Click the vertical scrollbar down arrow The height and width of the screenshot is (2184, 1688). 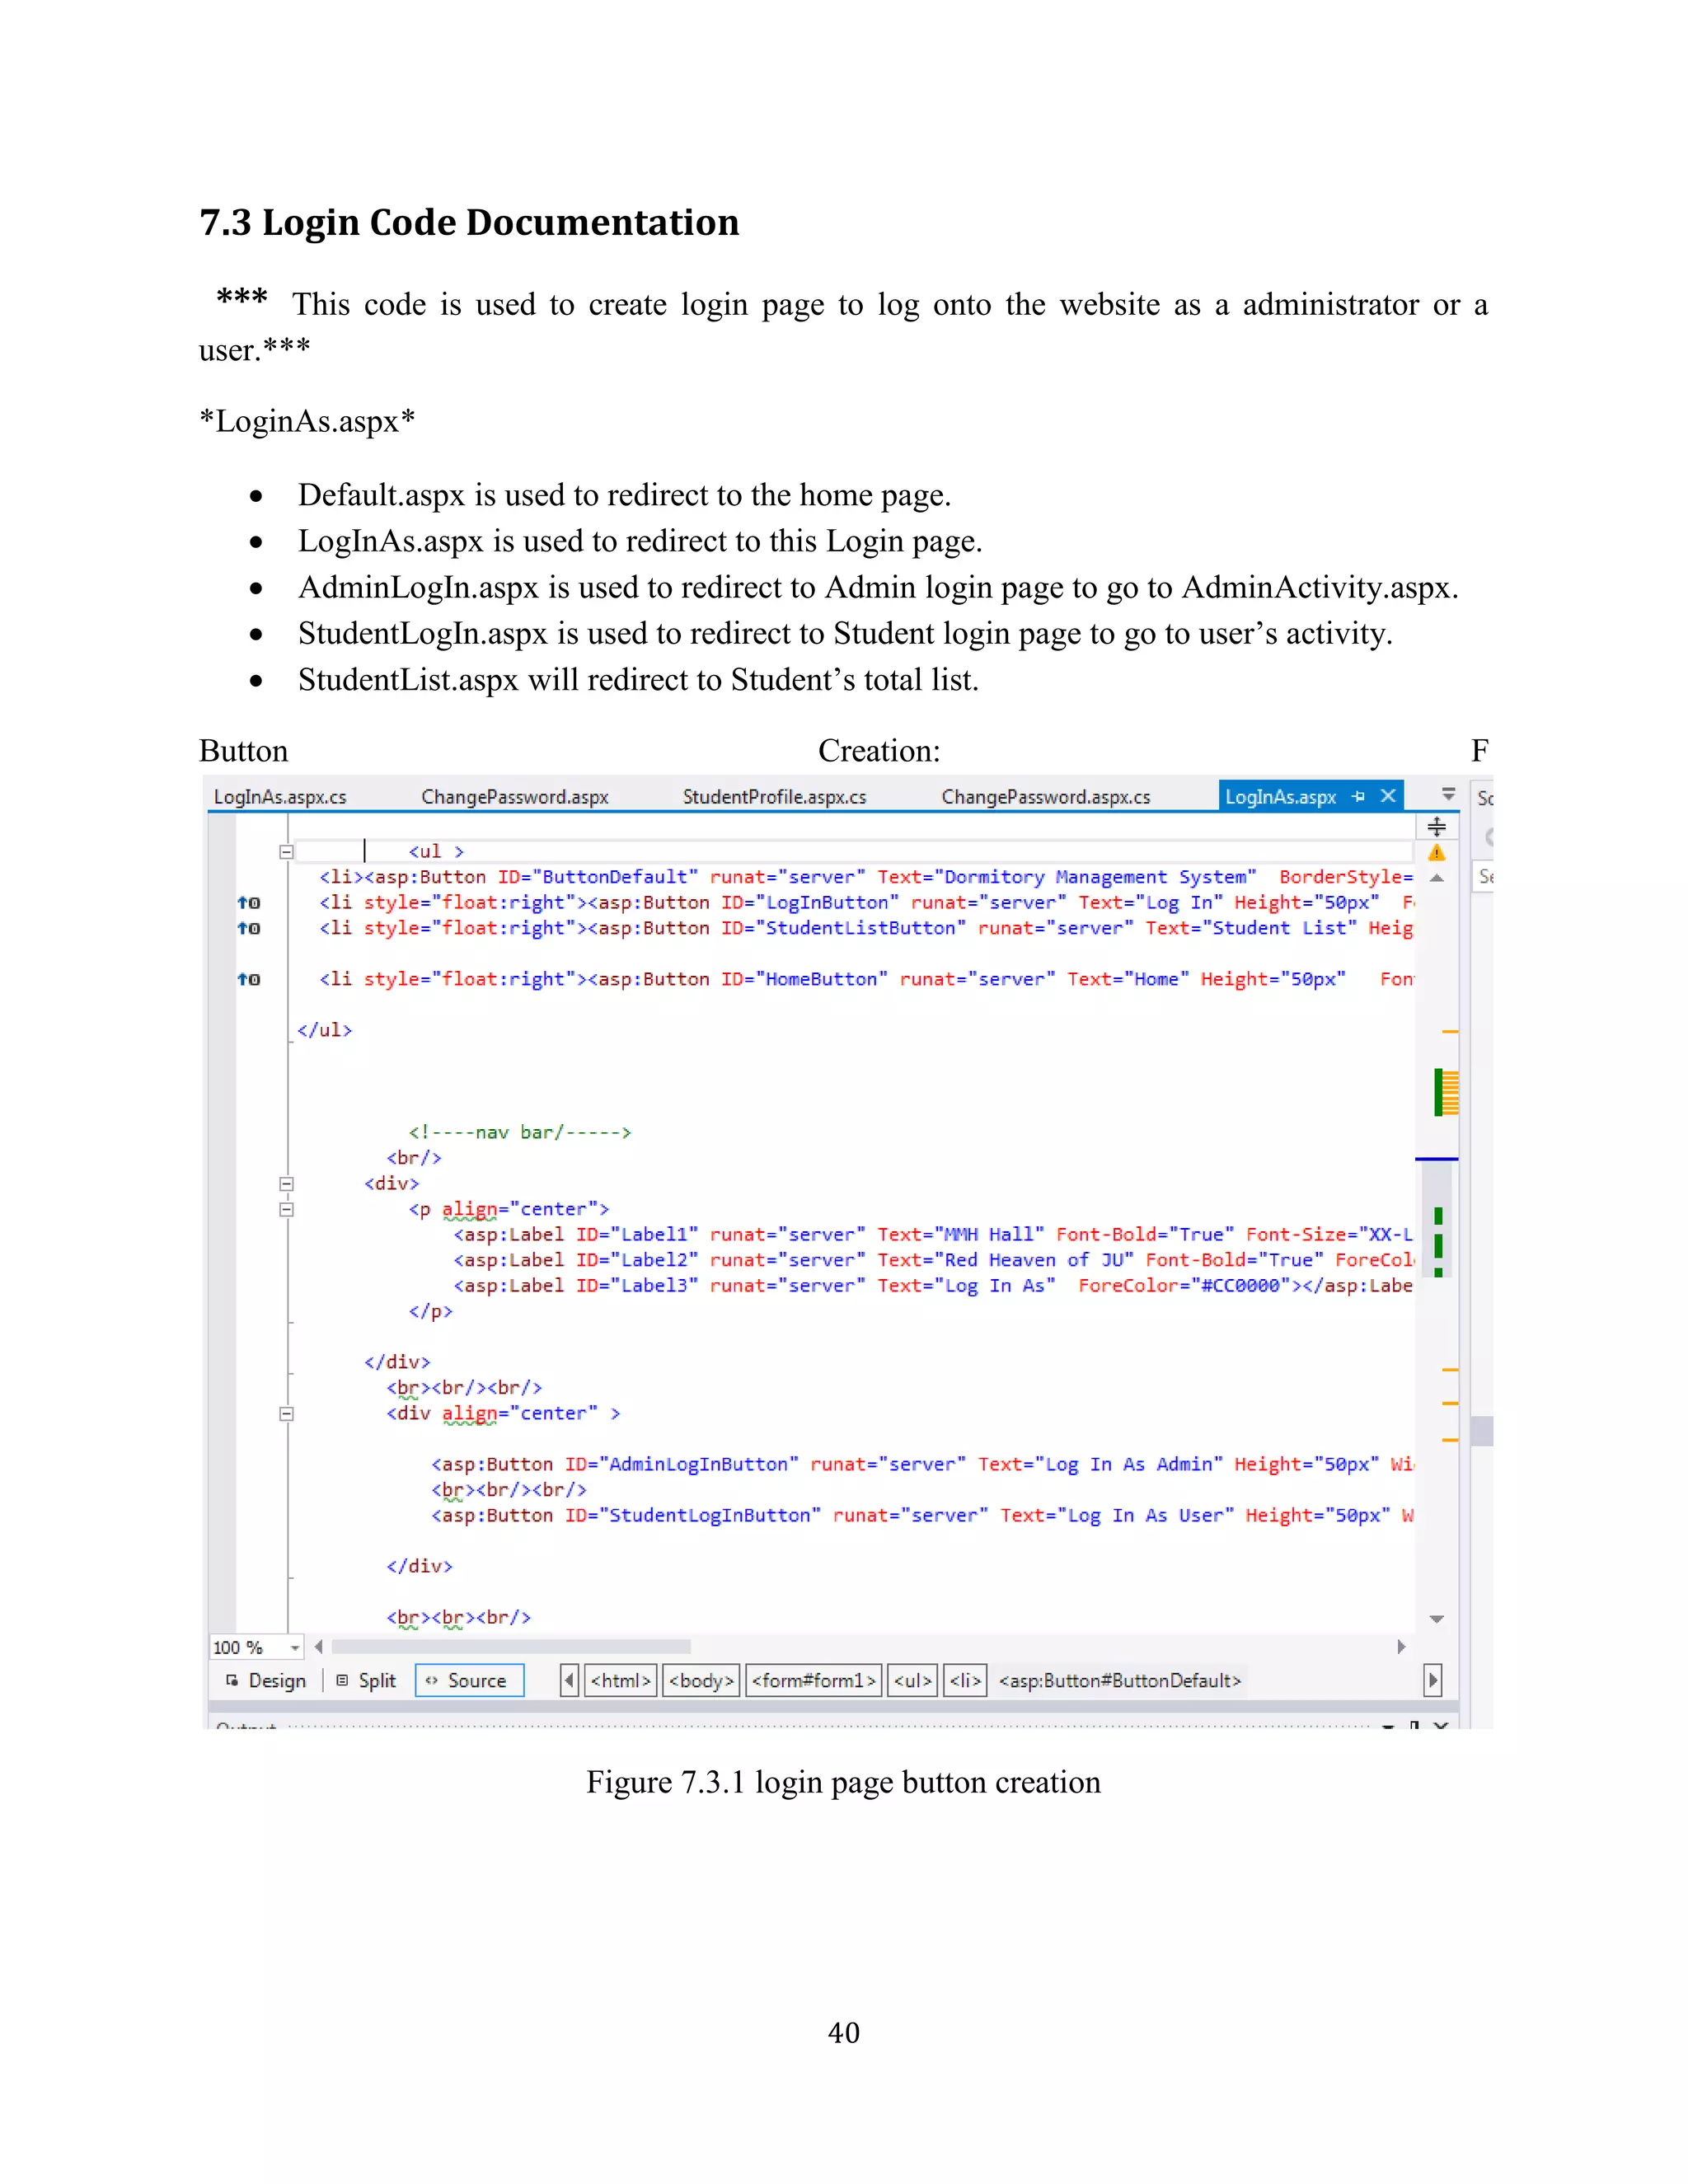(1437, 1619)
